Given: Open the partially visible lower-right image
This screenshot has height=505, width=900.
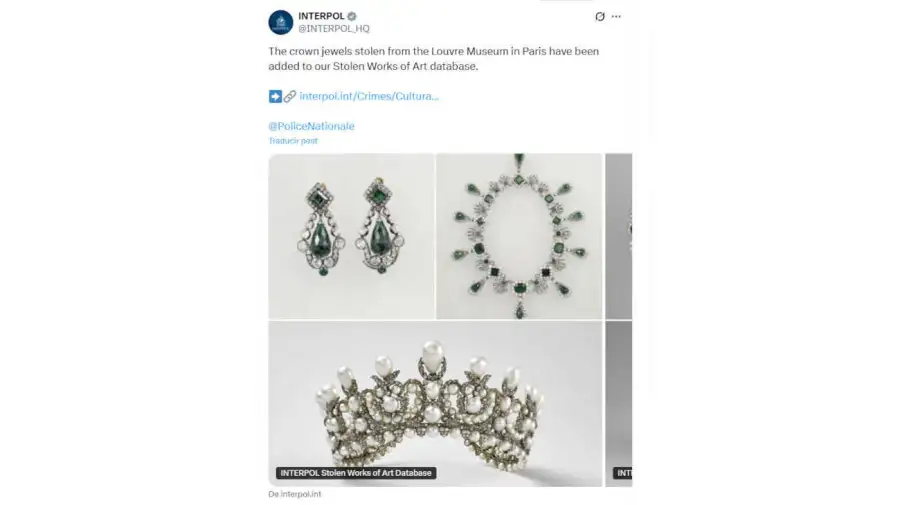Looking at the screenshot, I should point(619,403).
